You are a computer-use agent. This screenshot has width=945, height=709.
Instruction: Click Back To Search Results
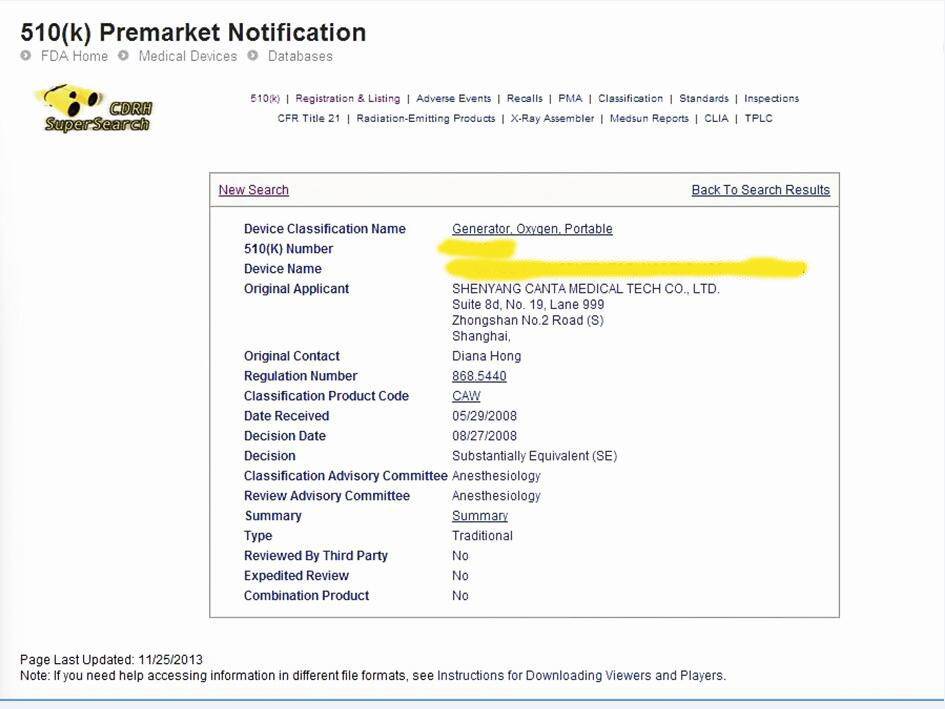point(760,190)
